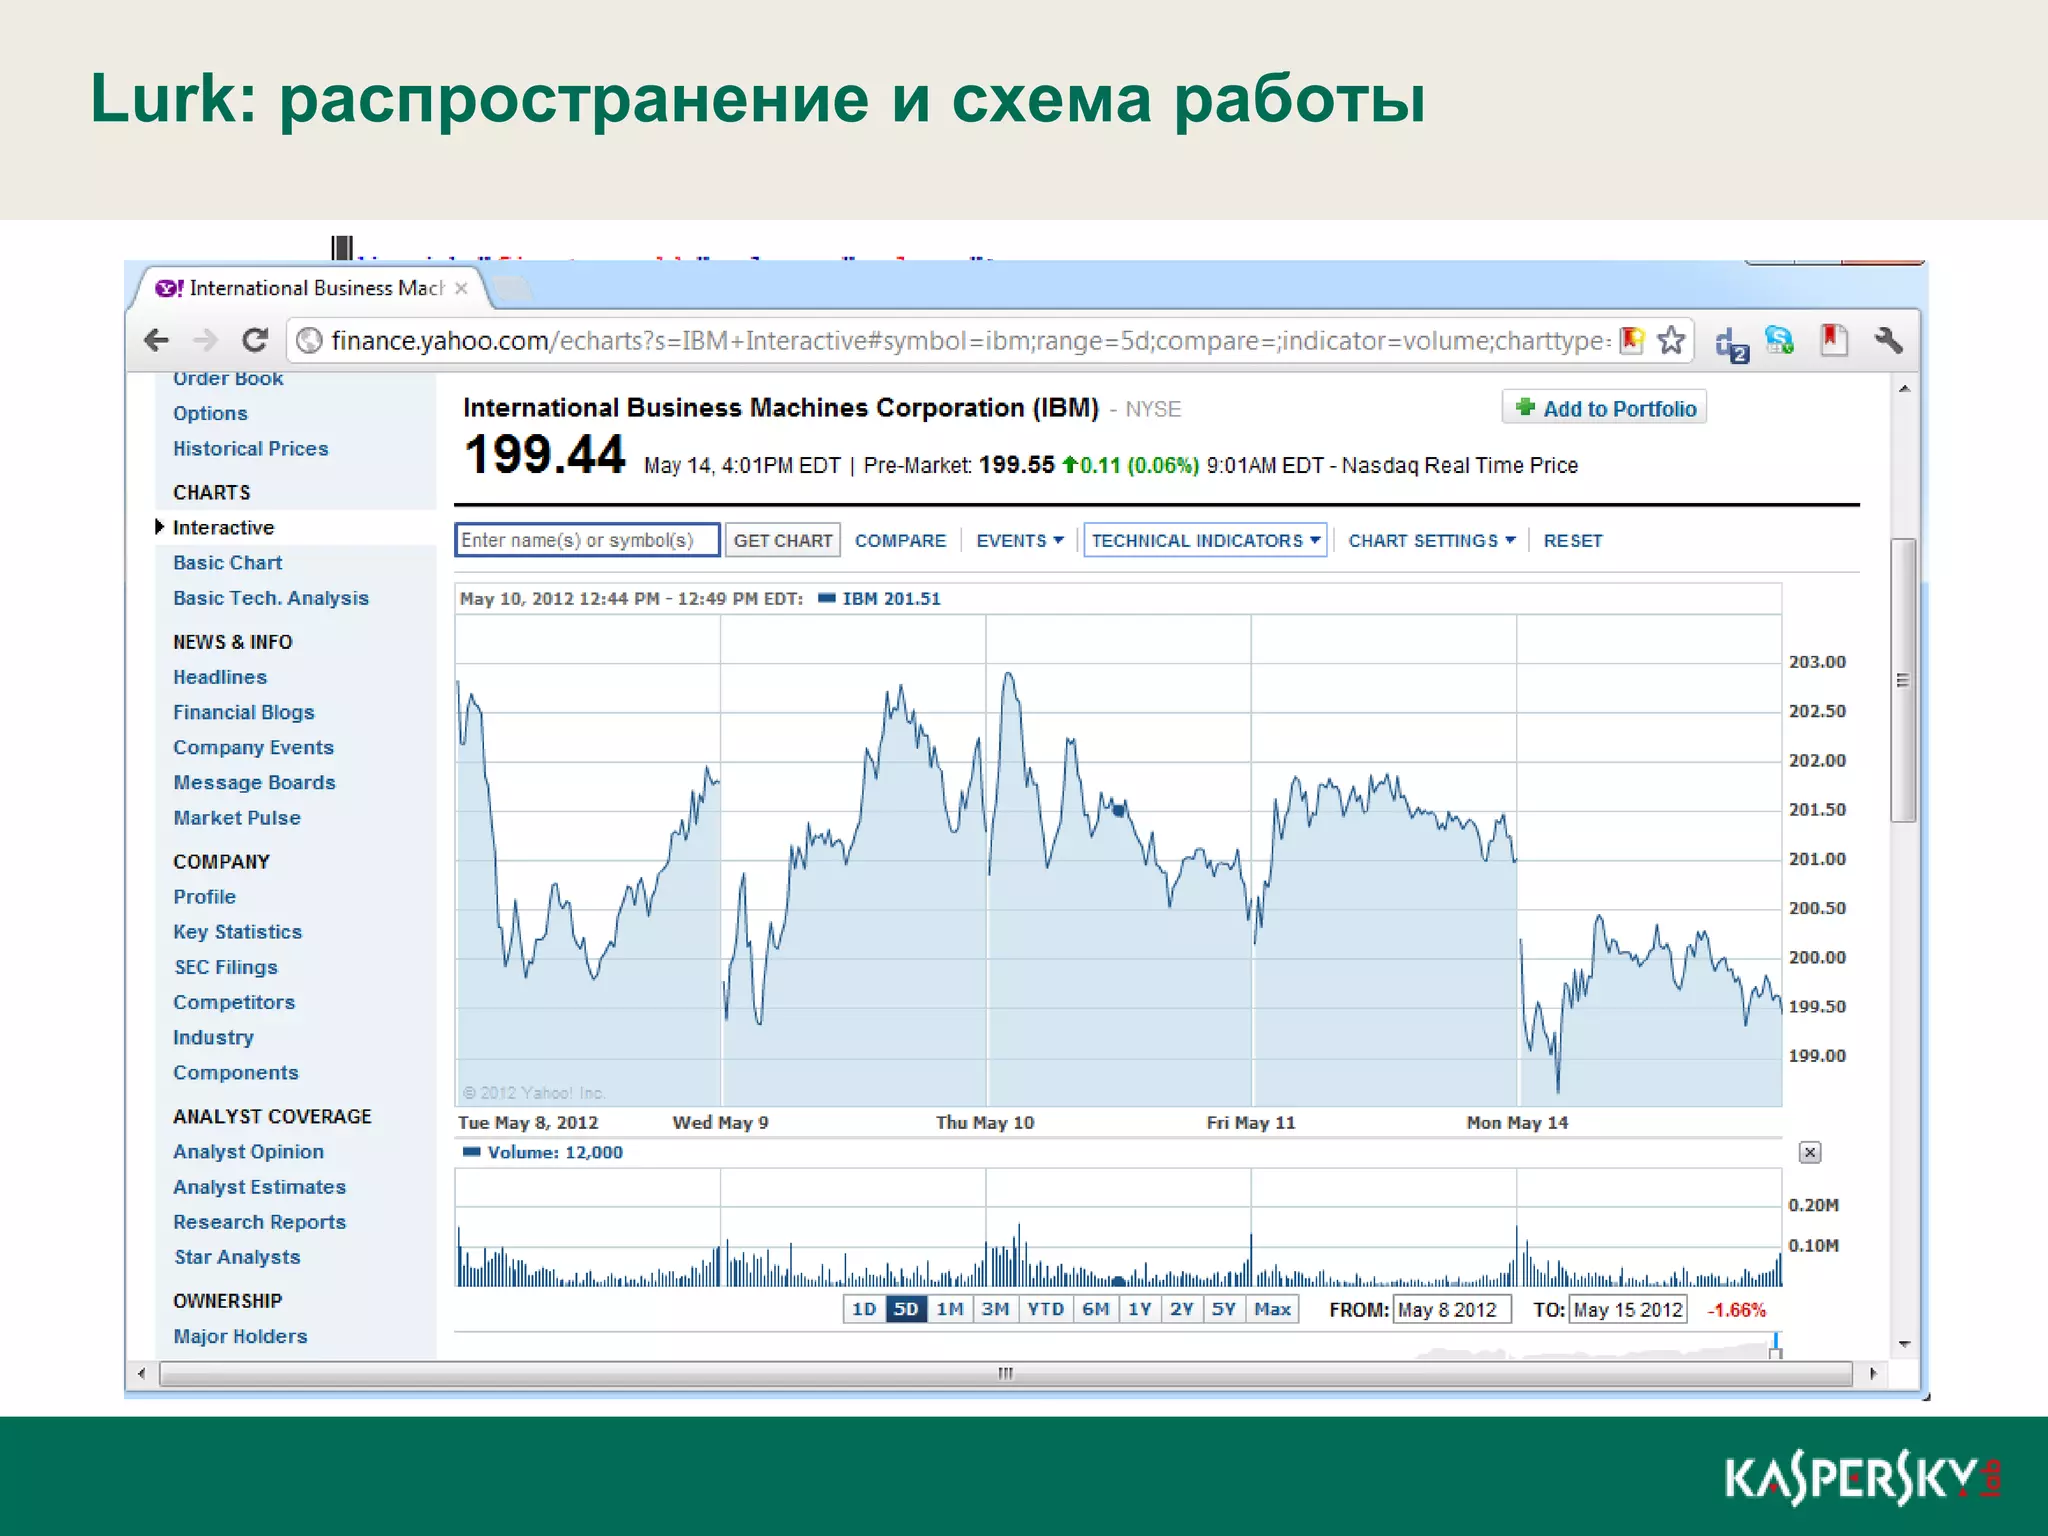Screen dimensions: 2048x1536
Task: Click the Skype extension icon
Action: pos(1779,341)
